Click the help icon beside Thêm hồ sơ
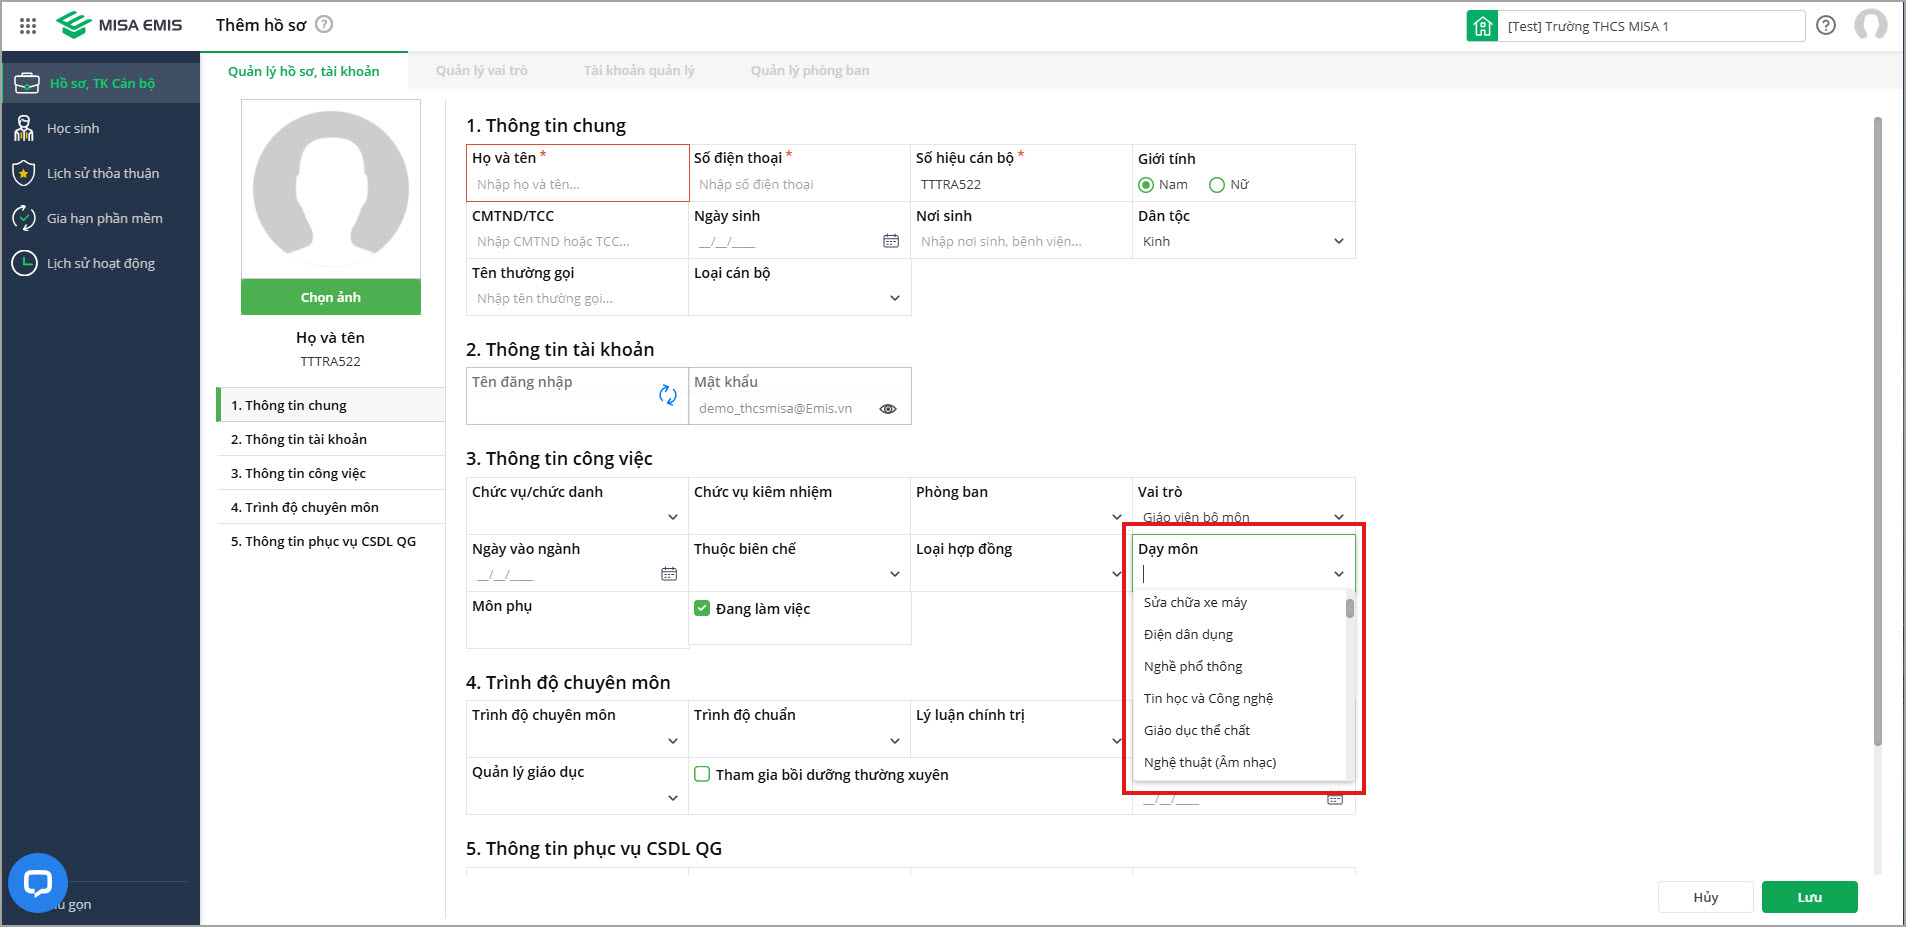Viewport: 1906px width, 927px height. 324,24
